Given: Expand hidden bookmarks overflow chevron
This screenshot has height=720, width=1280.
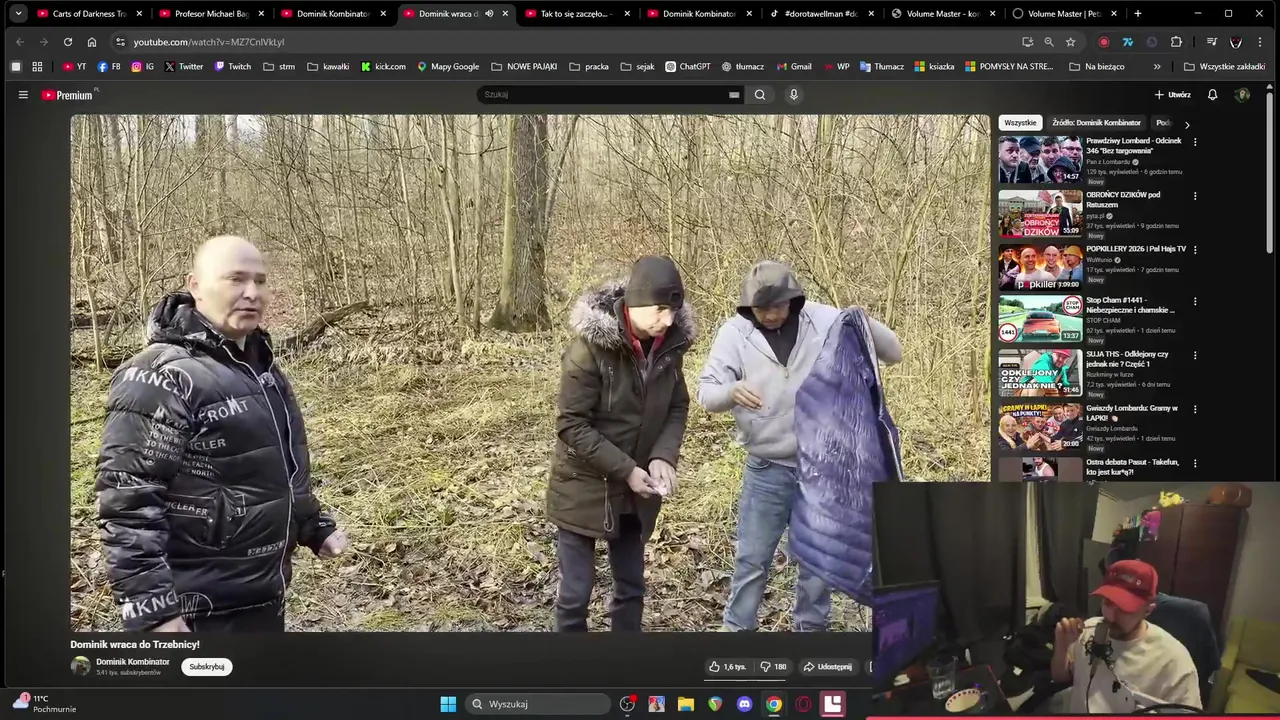Looking at the screenshot, I should [1157, 67].
